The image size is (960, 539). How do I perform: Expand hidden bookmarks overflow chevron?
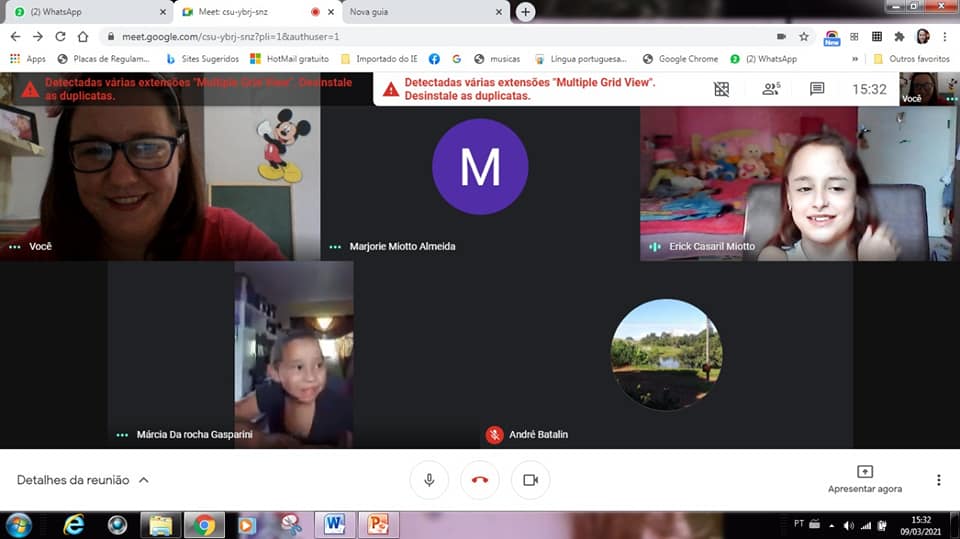(x=855, y=59)
